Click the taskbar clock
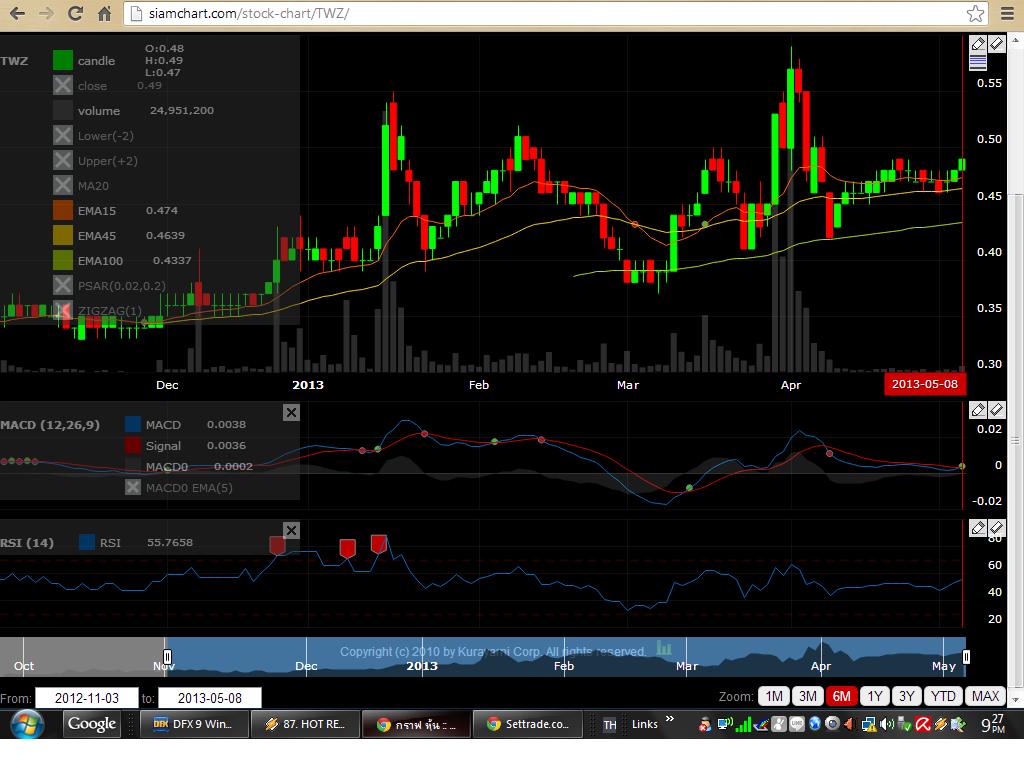 (994, 724)
